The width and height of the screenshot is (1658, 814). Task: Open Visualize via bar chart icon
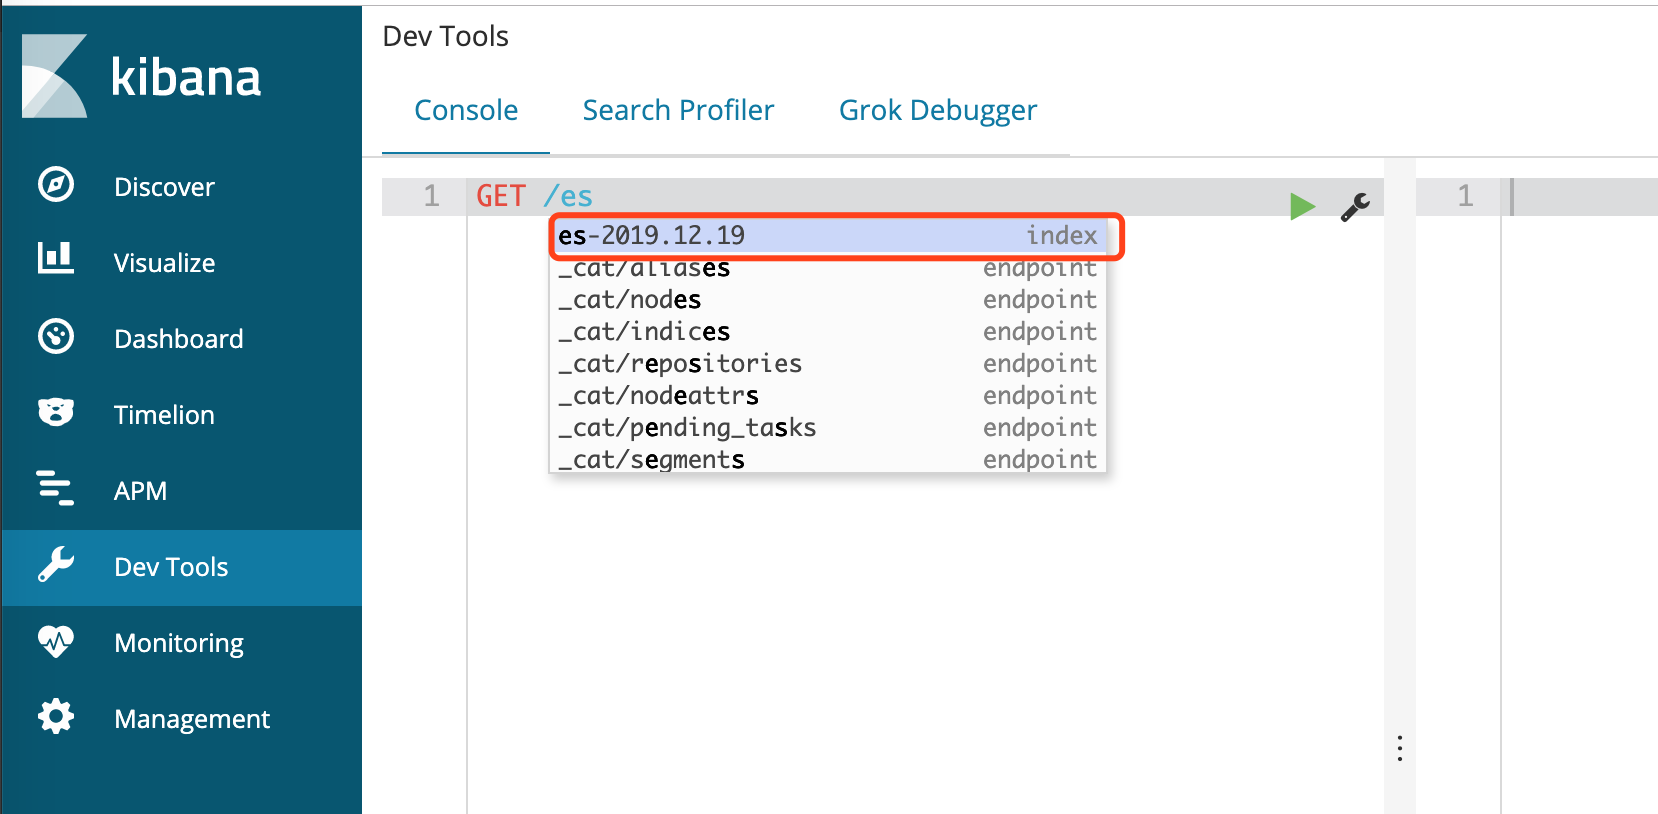tap(56, 258)
